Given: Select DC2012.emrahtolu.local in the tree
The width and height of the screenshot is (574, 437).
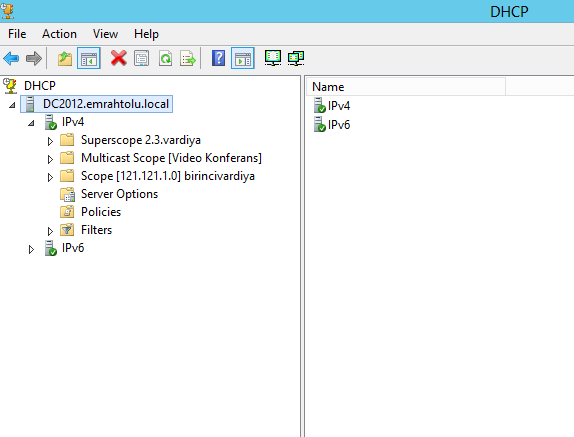Looking at the screenshot, I should tap(106, 104).
